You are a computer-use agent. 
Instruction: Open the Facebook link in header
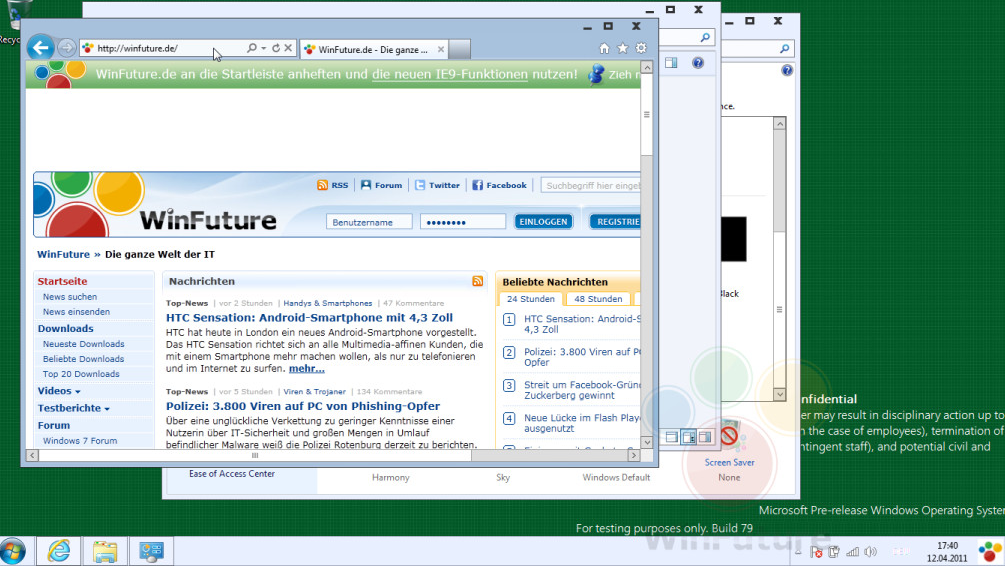click(499, 185)
